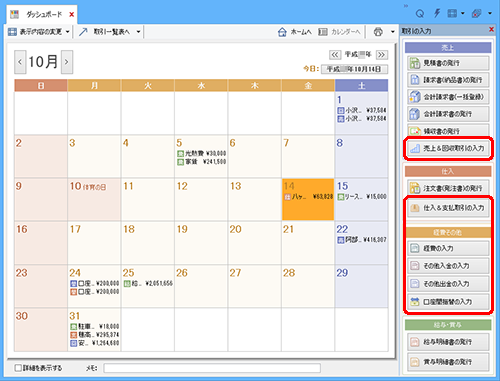Select the 給 ¥2,051,656 entry on the 25th
The width and height of the screenshot is (500, 381).
tap(148, 283)
